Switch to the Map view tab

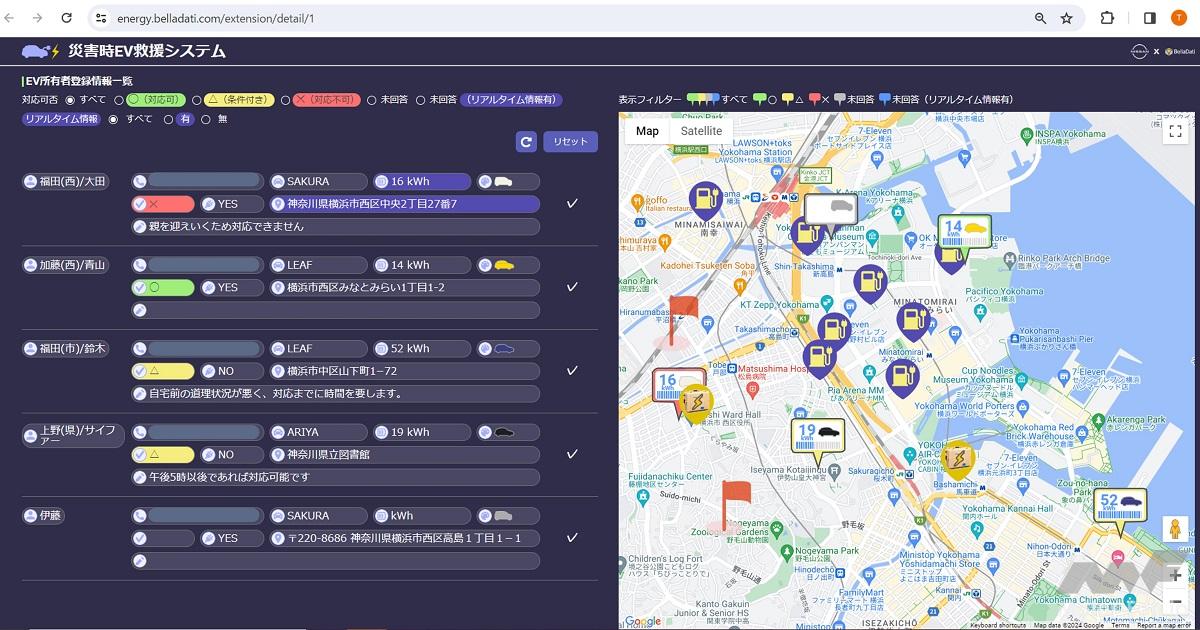647,131
